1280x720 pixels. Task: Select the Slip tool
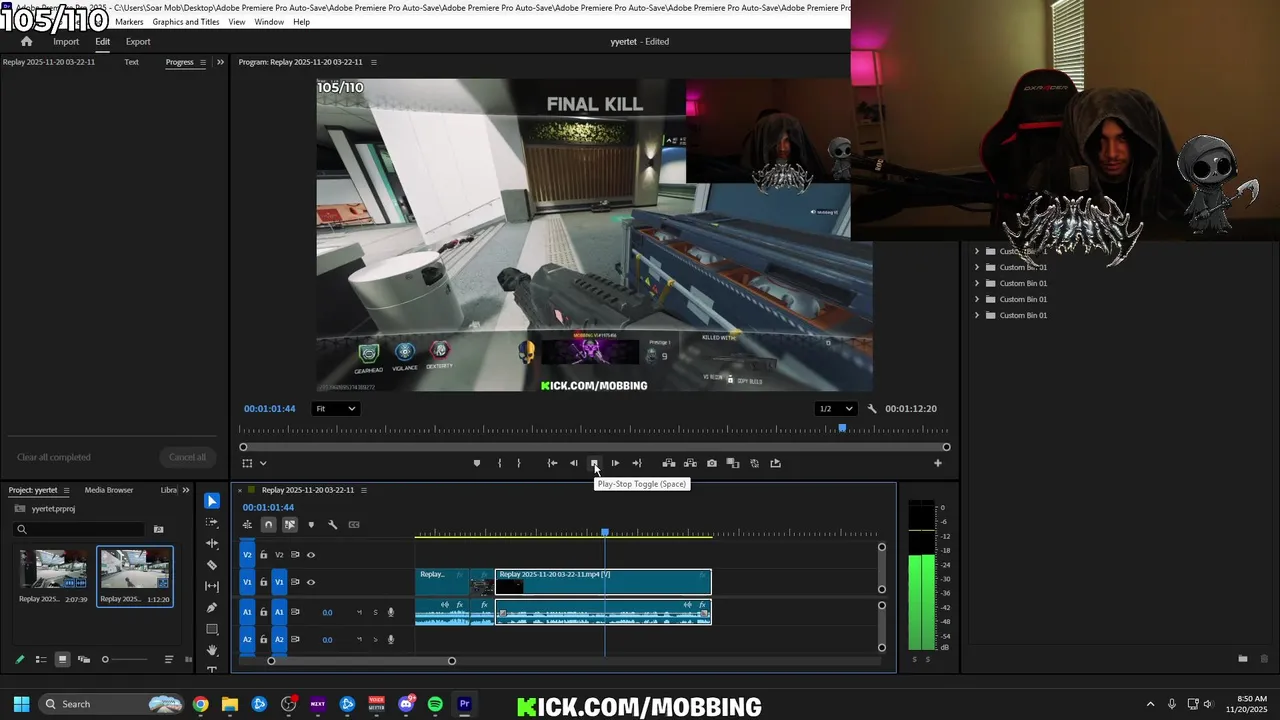click(x=212, y=586)
